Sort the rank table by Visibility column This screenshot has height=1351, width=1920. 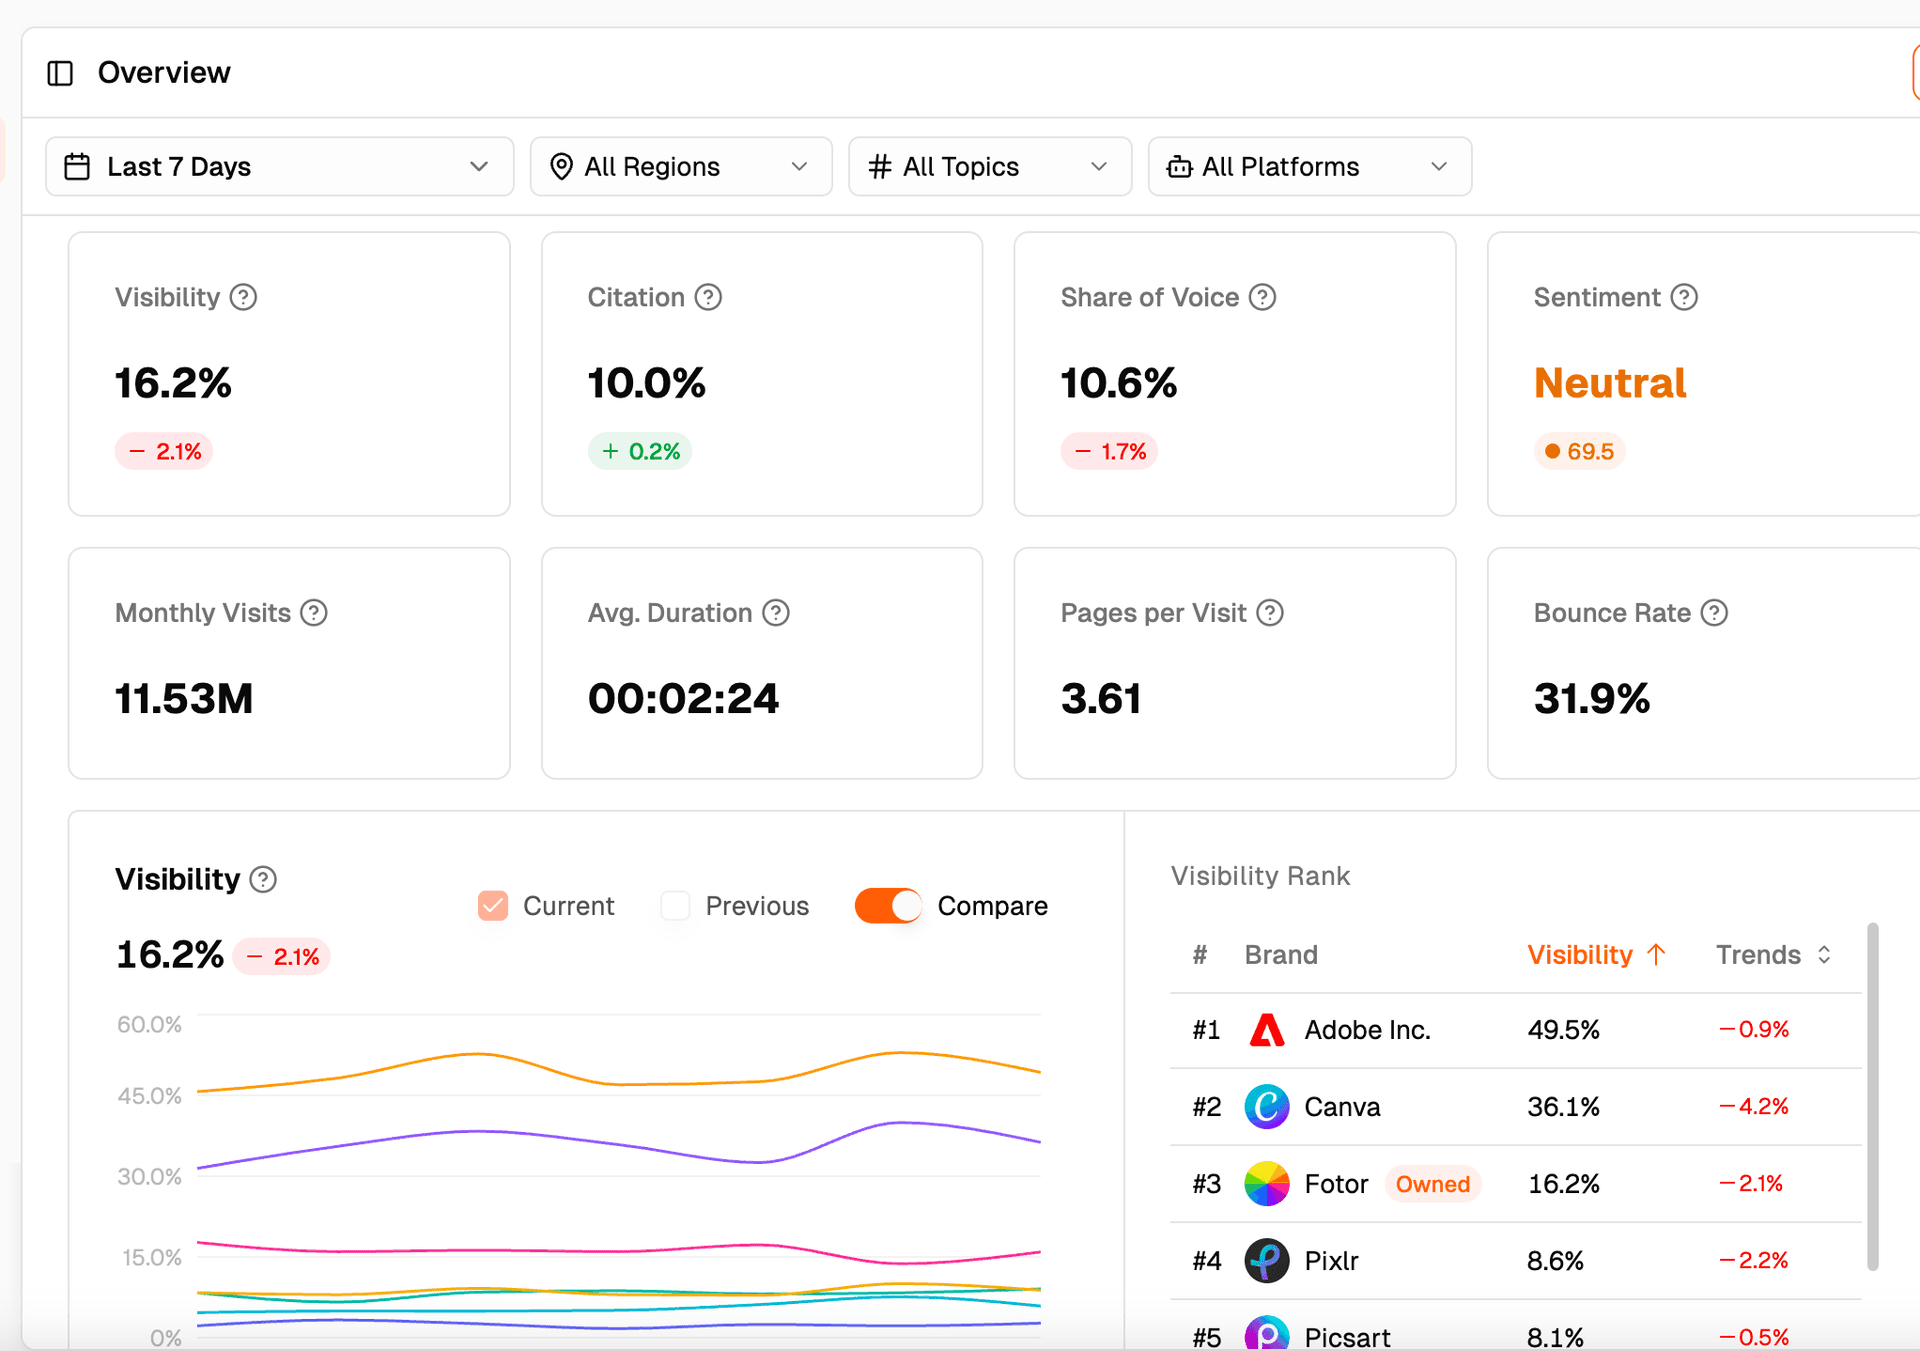click(1597, 955)
